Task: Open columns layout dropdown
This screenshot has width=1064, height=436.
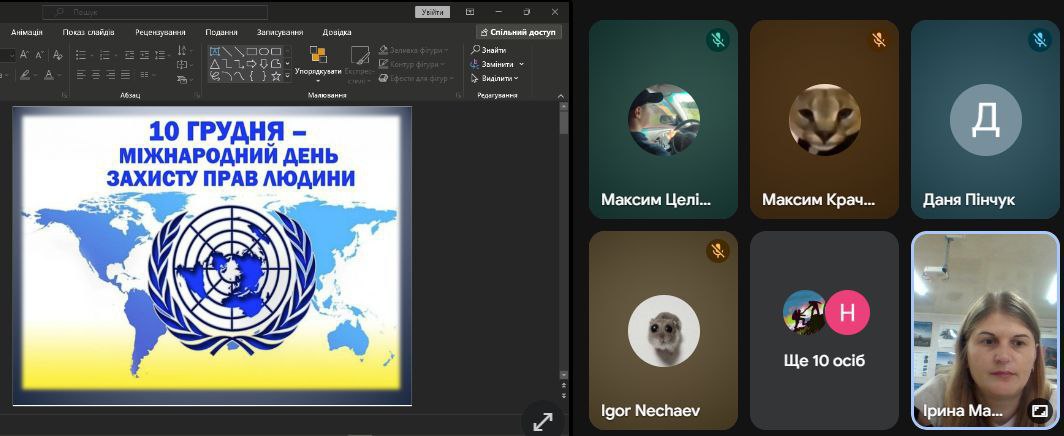Action: (x=146, y=75)
